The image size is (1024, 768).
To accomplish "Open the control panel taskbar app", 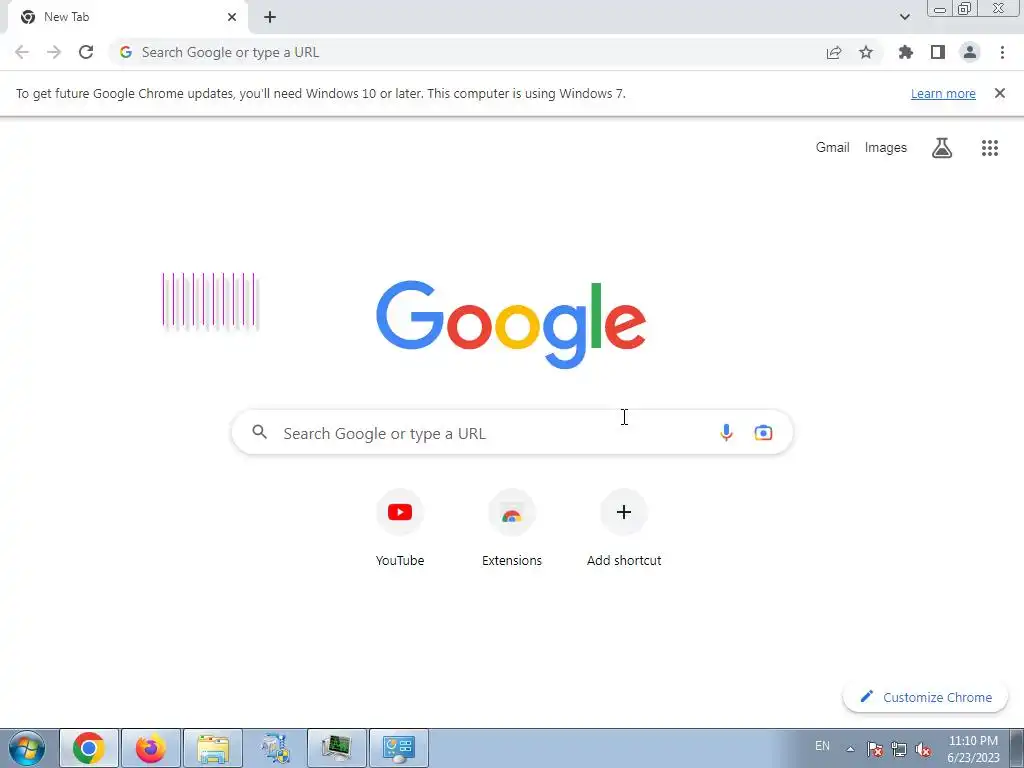I will (x=399, y=748).
